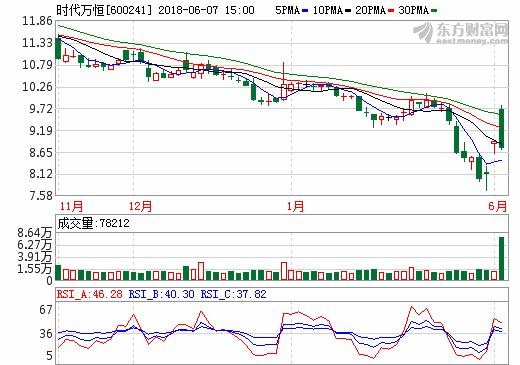Click the green 30PMA legend color swatch
520x365 pixels.
(x=434, y=11)
